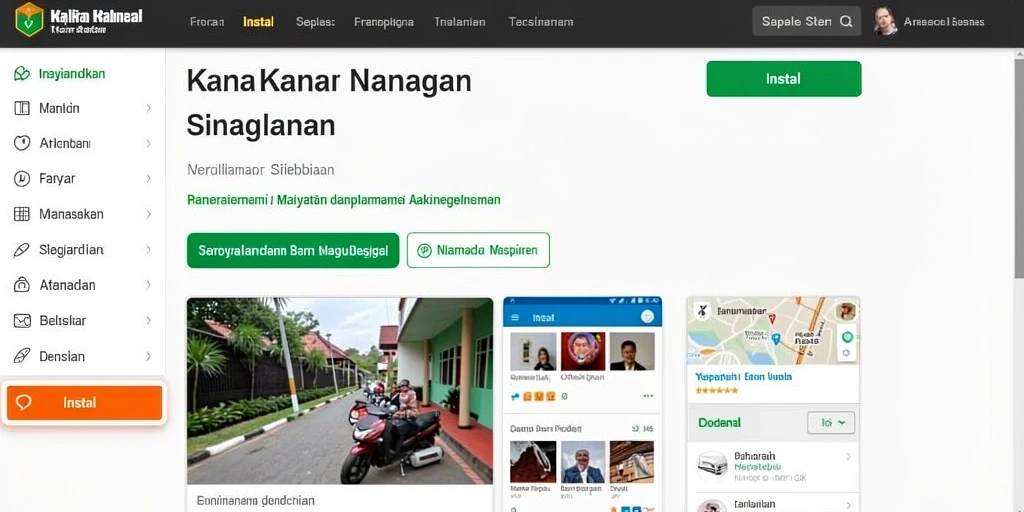The image size is (1024, 512).
Task: Click the red marker on the map
Action: pyautogui.click(x=771, y=318)
